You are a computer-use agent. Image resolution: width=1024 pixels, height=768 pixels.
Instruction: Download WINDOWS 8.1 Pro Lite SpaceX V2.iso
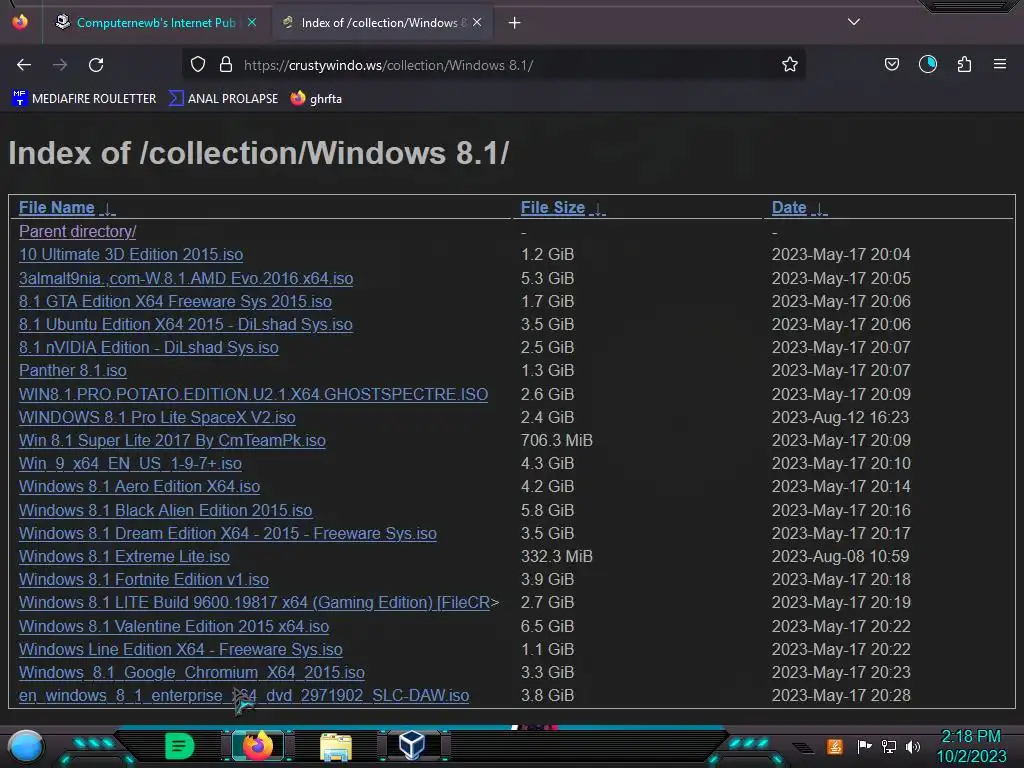point(157,417)
